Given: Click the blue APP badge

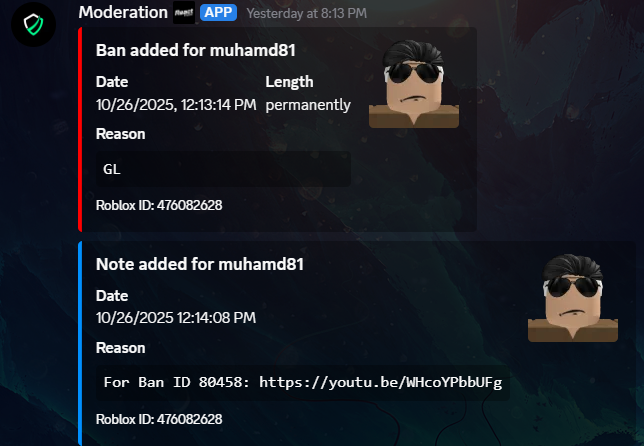Looking at the screenshot, I should pos(218,13).
